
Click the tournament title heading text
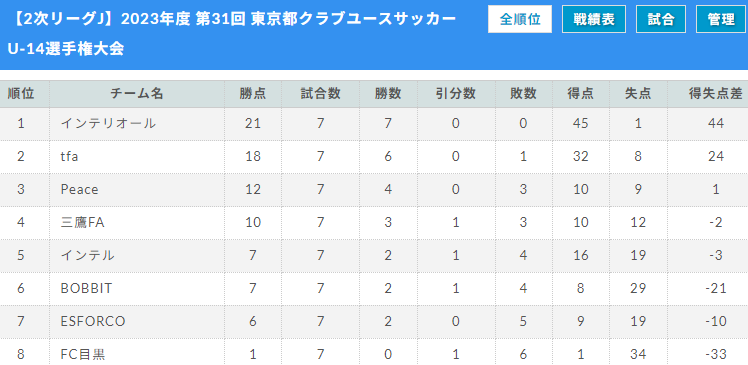(231, 34)
